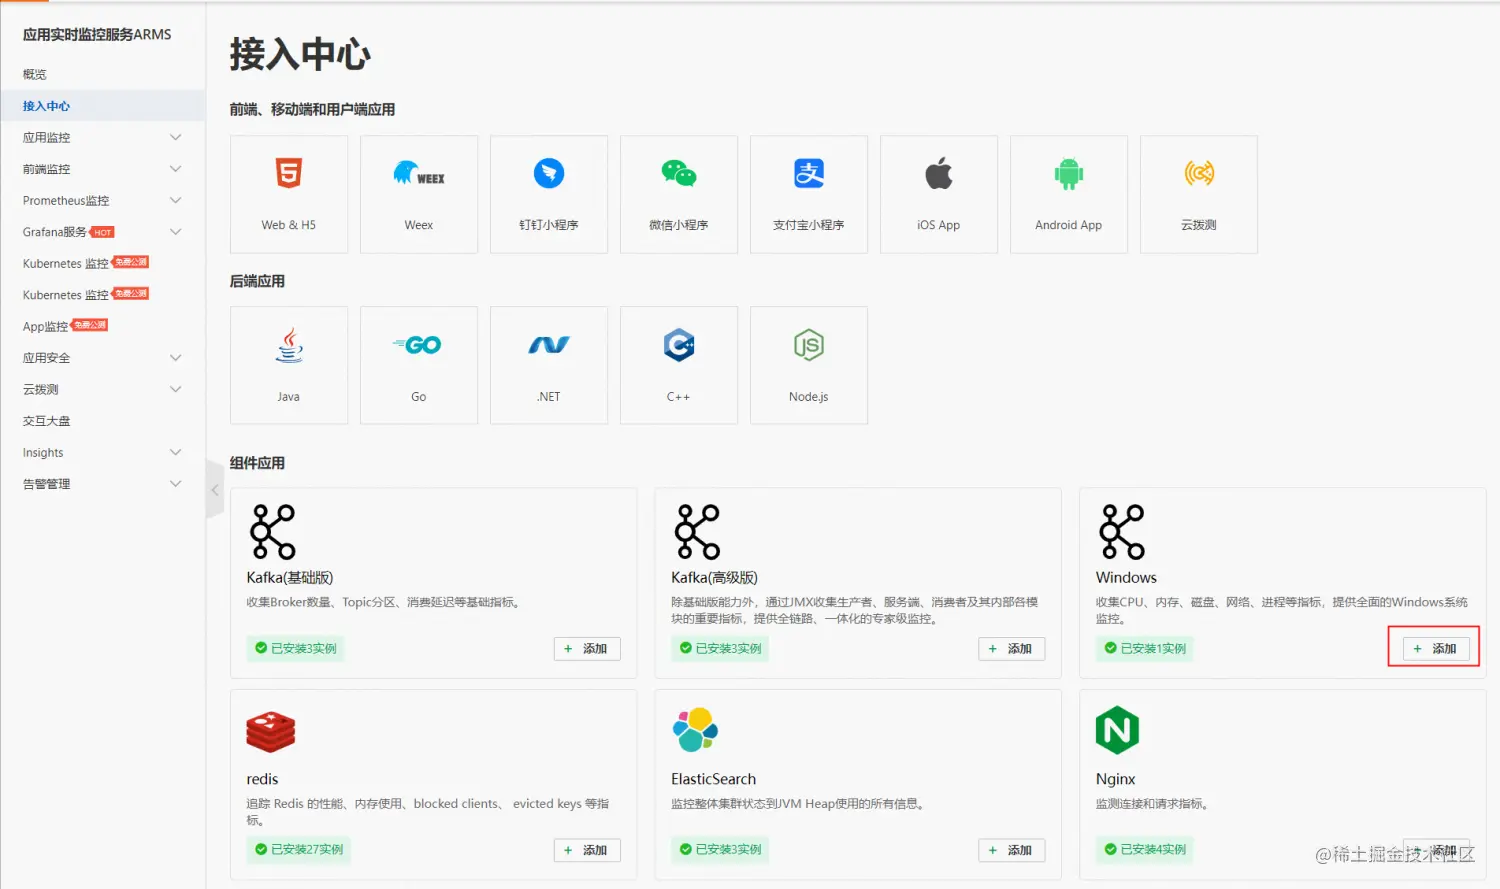Expand the 应用监控 menu chevron

coord(176,137)
